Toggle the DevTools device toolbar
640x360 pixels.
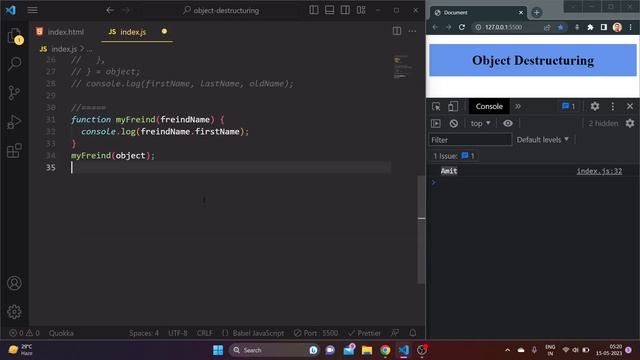453,107
